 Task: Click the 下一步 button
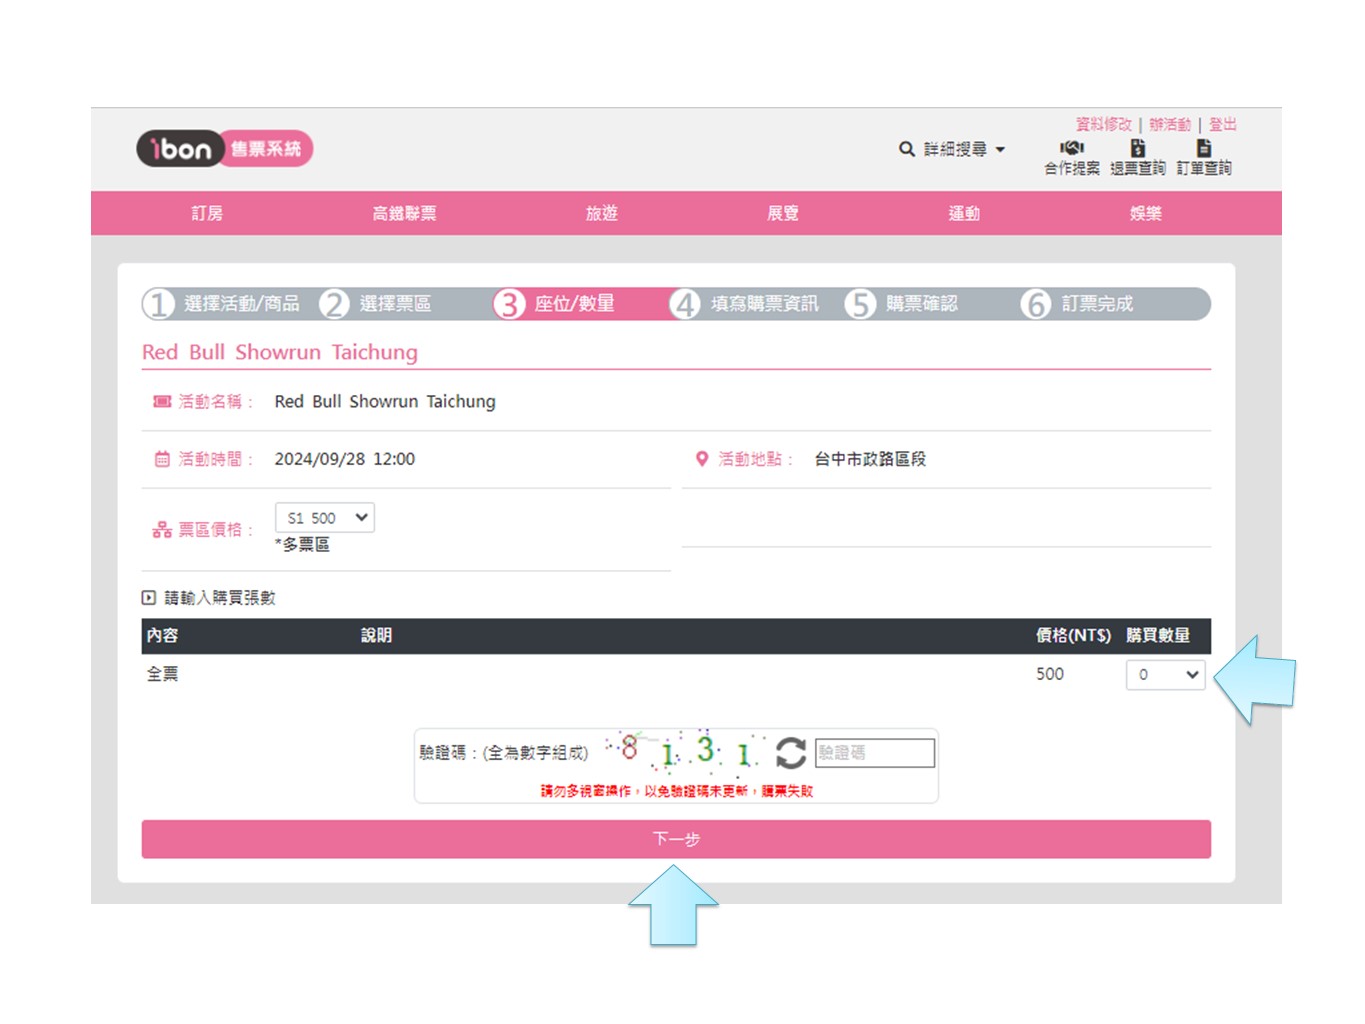point(676,839)
